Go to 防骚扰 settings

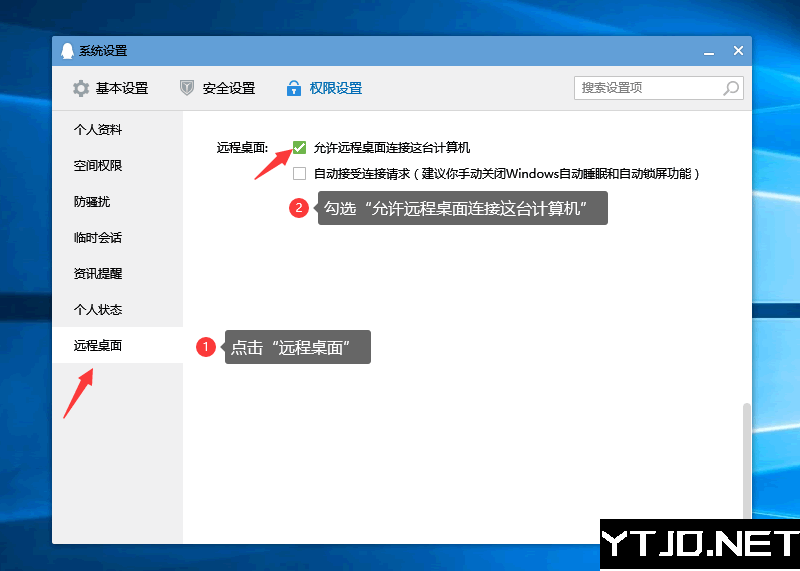pos(117,202)
